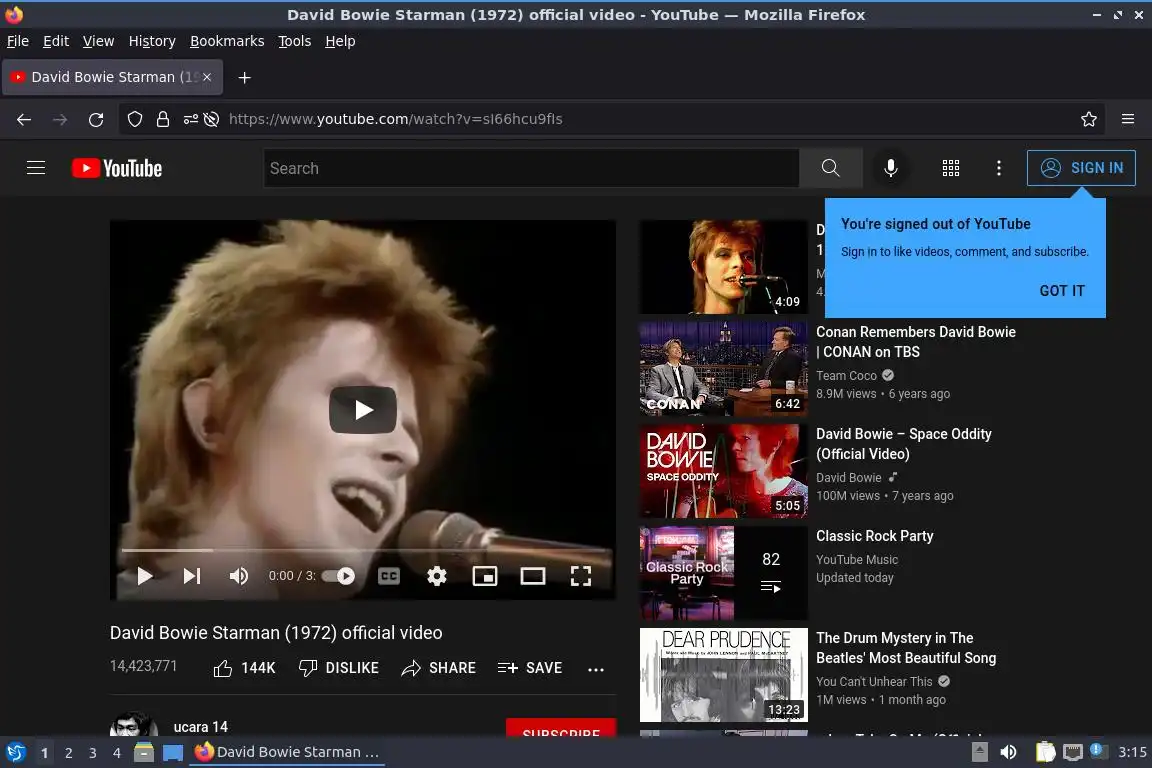
Task: Open the Tools menu
Action: 295,41
